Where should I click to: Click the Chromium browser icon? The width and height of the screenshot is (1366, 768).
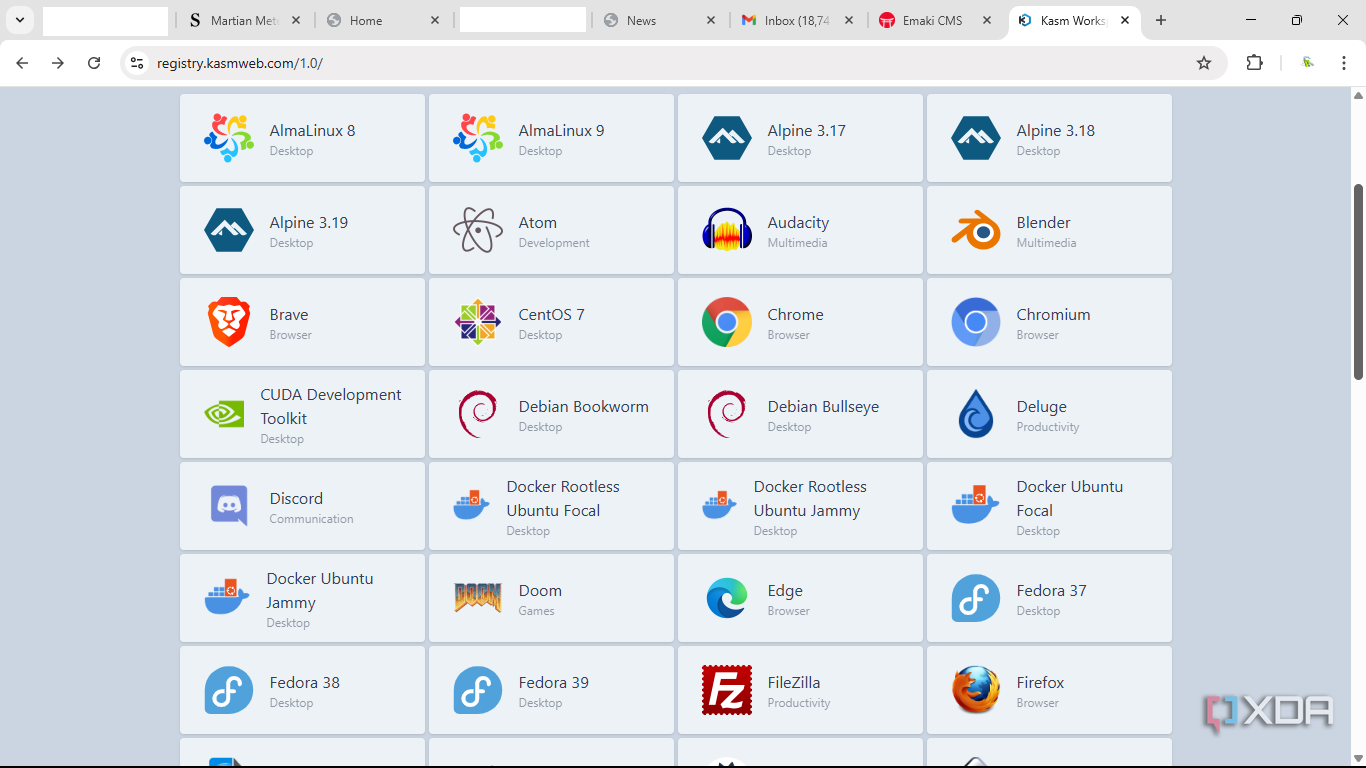pyautogui.click(x=976, y=322)
